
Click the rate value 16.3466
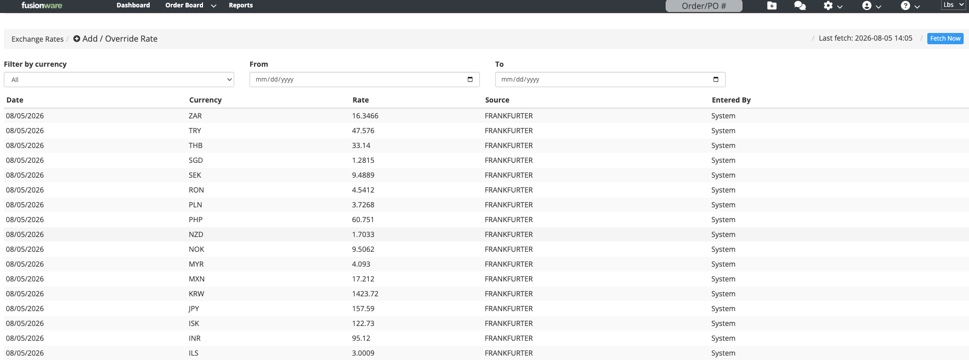(x=365, y=116)
